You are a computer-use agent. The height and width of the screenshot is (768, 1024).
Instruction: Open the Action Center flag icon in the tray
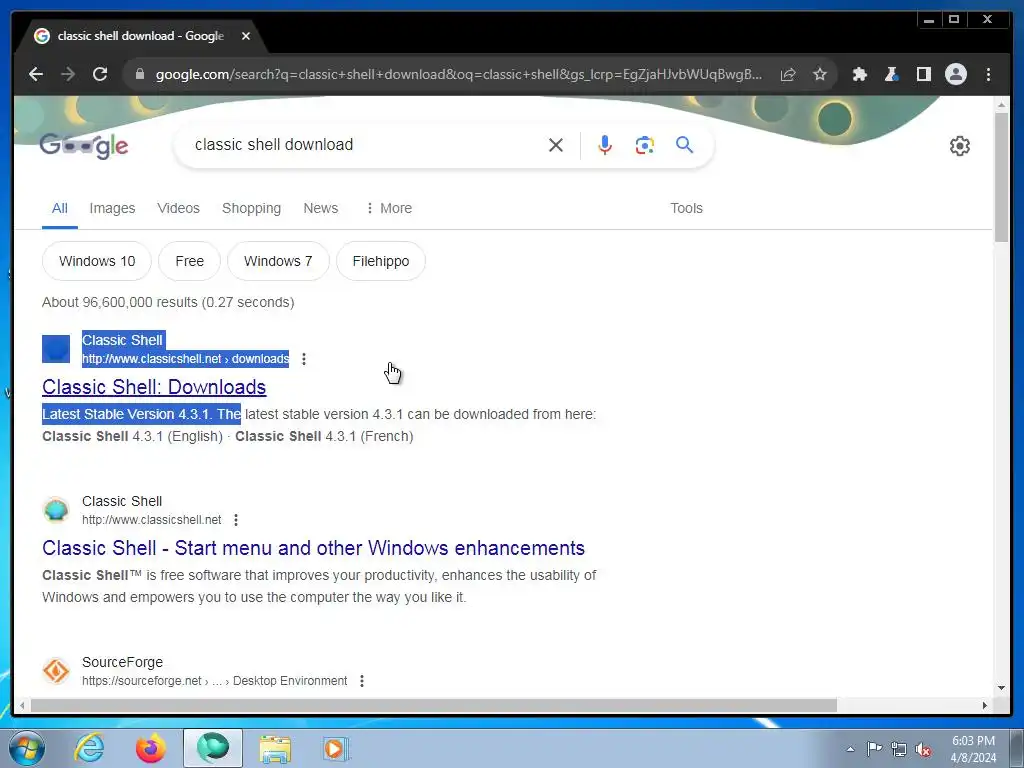(874, 749)
